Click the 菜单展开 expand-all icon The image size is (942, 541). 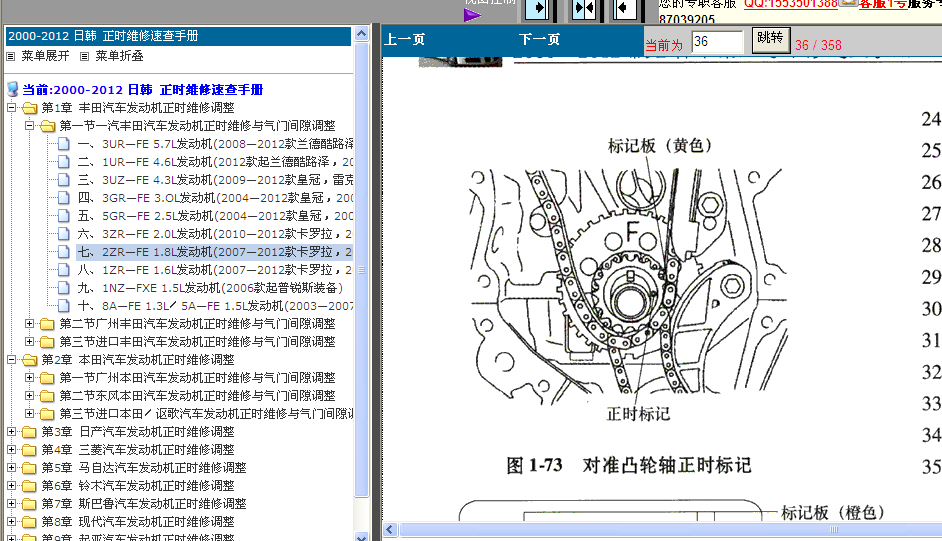(x=10, y=56)
